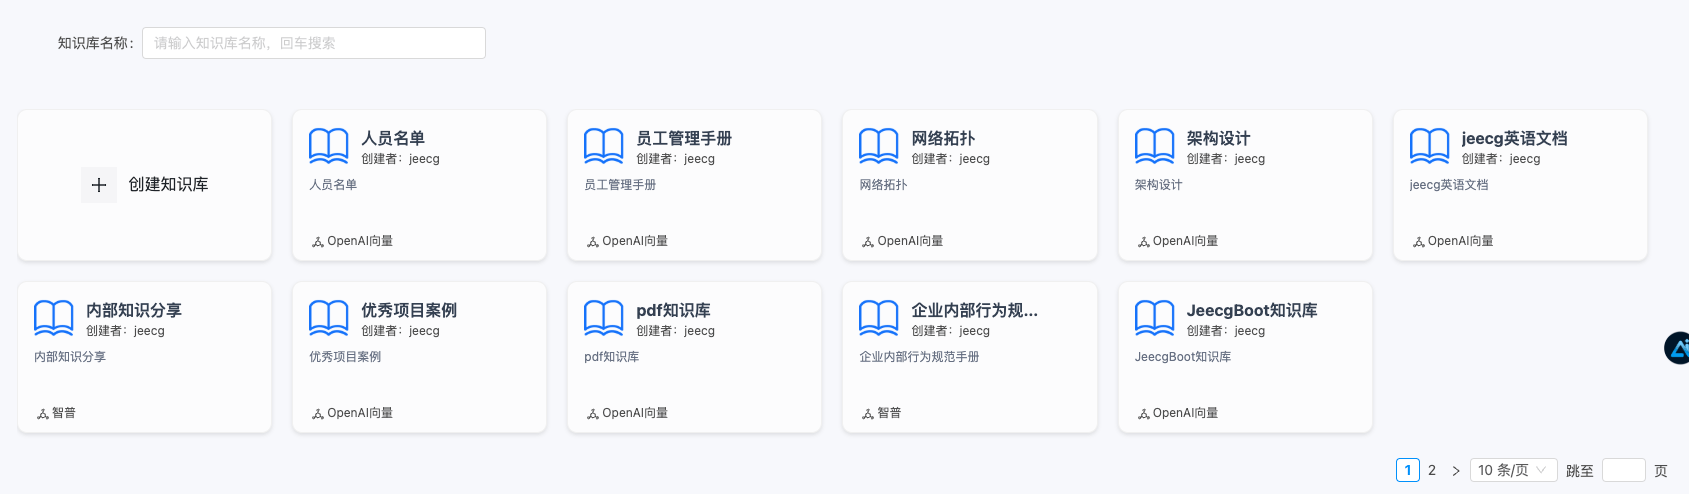
Task: Click the model icon beside OpenAI向量 on 员工管理手册
Action: 593,242
